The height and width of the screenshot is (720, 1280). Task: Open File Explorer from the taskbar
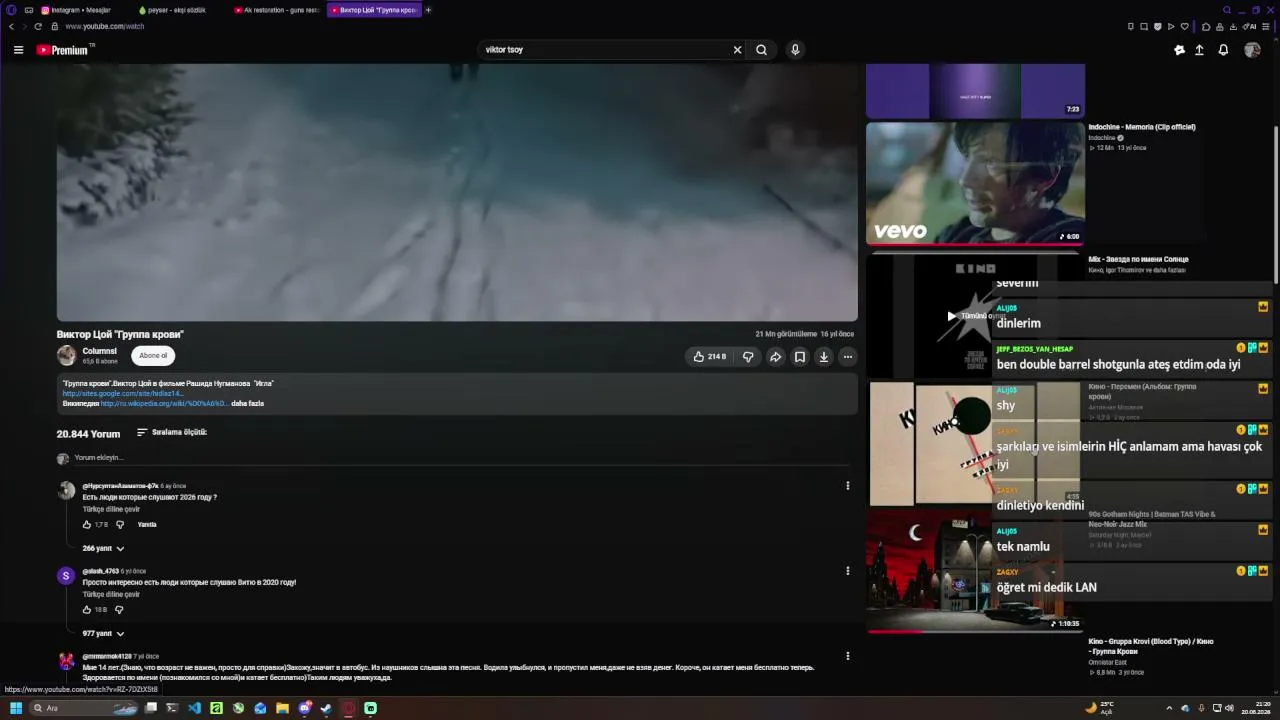pyautogui.click(x=282, y=708)
